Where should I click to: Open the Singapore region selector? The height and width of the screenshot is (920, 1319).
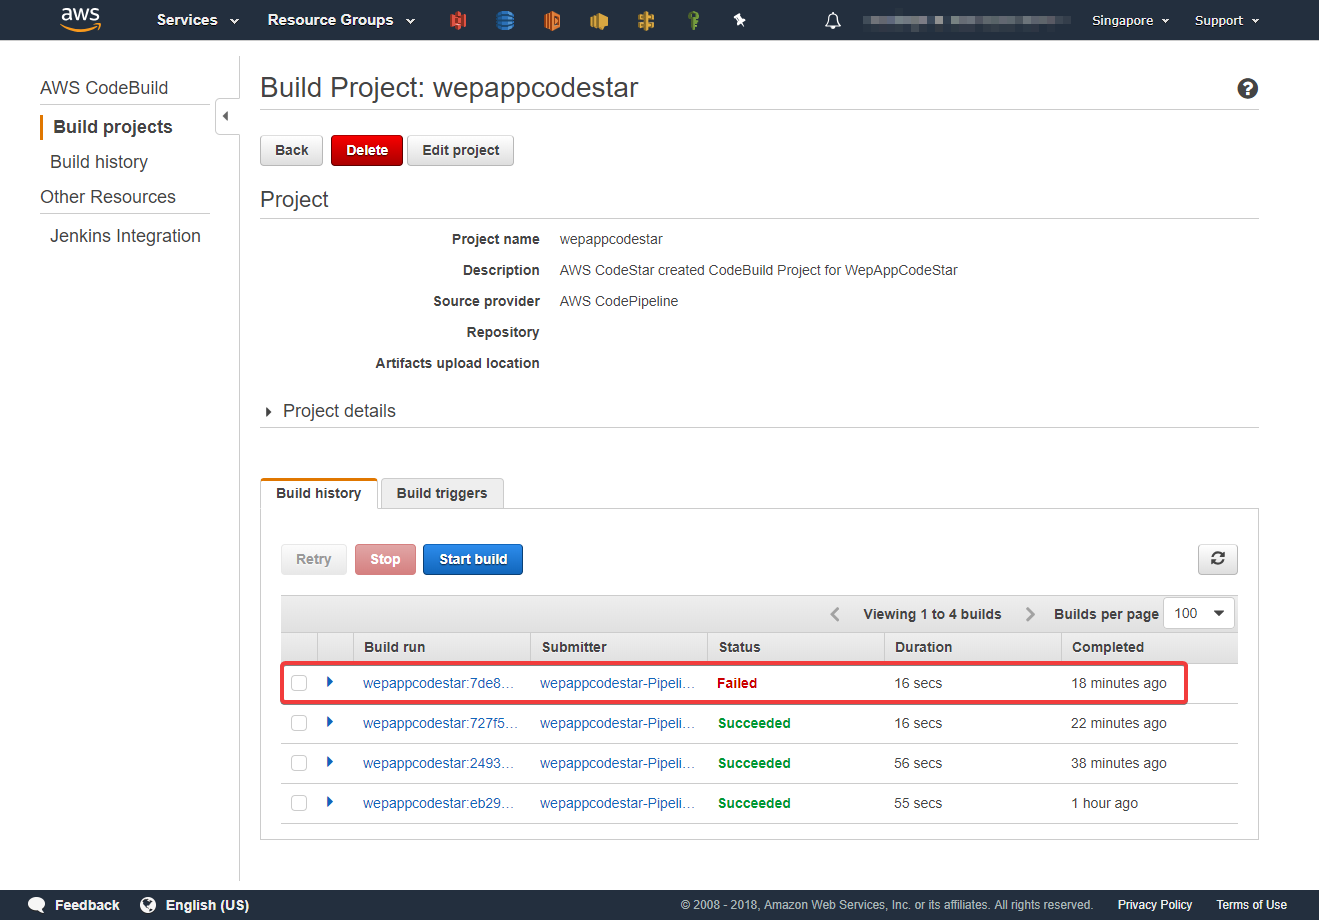click(x=1131, y=20)
